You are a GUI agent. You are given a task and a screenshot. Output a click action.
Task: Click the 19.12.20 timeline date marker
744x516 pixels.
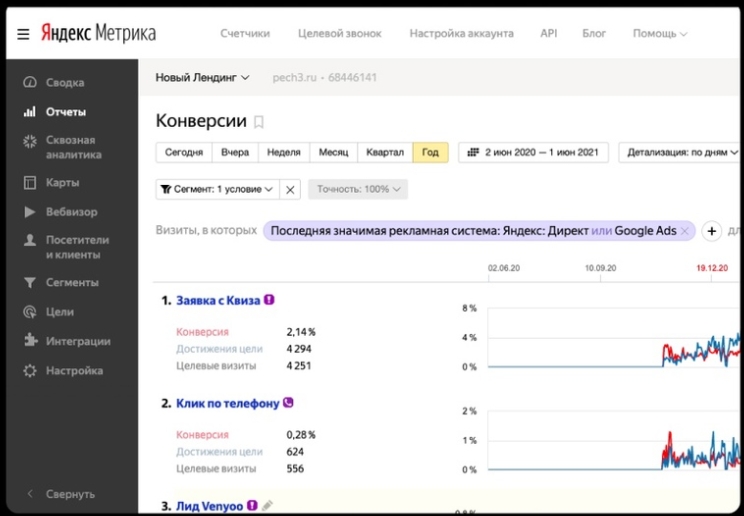pyautogui.click(x=712, y=268)
